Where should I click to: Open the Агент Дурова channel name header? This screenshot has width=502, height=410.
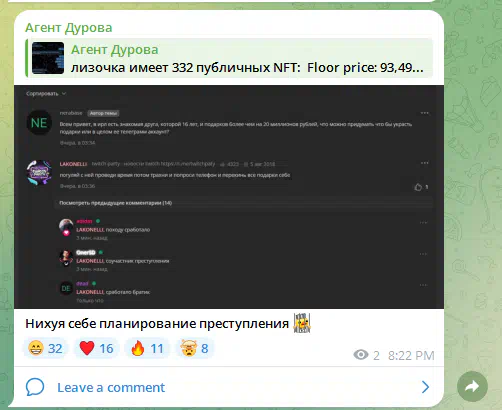pos(69,28)
